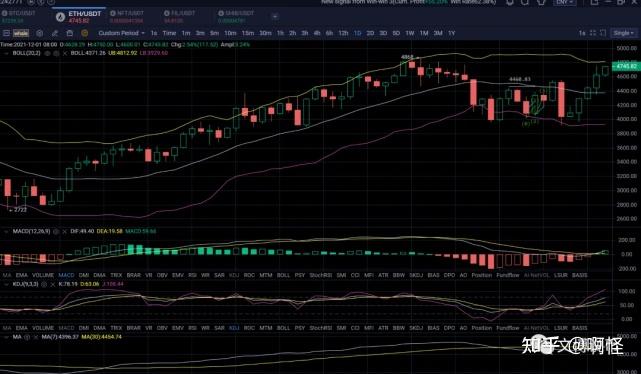Viewport: 641px width, 374px height.
Task: Select StochRSI in row under MACD chart
Action: coord(320,275)
